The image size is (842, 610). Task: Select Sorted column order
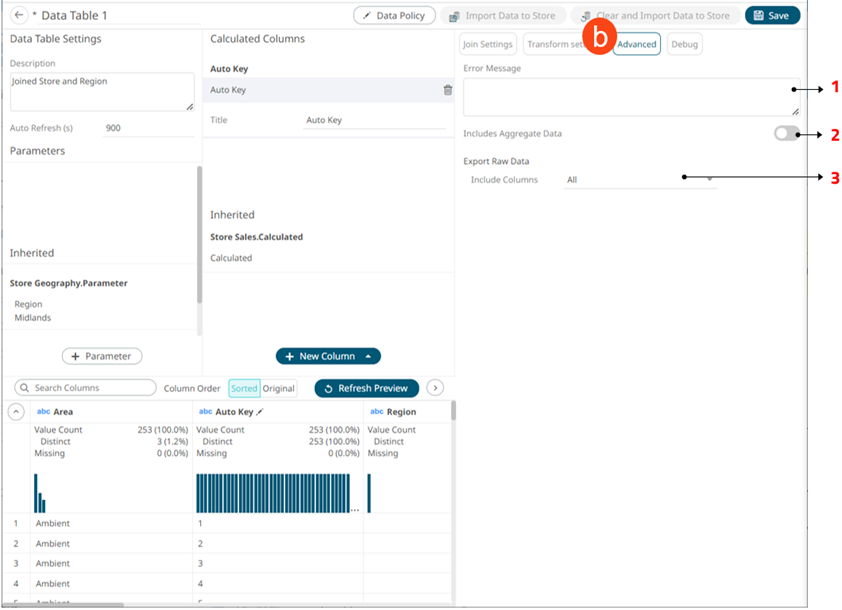tap(244, 388)
